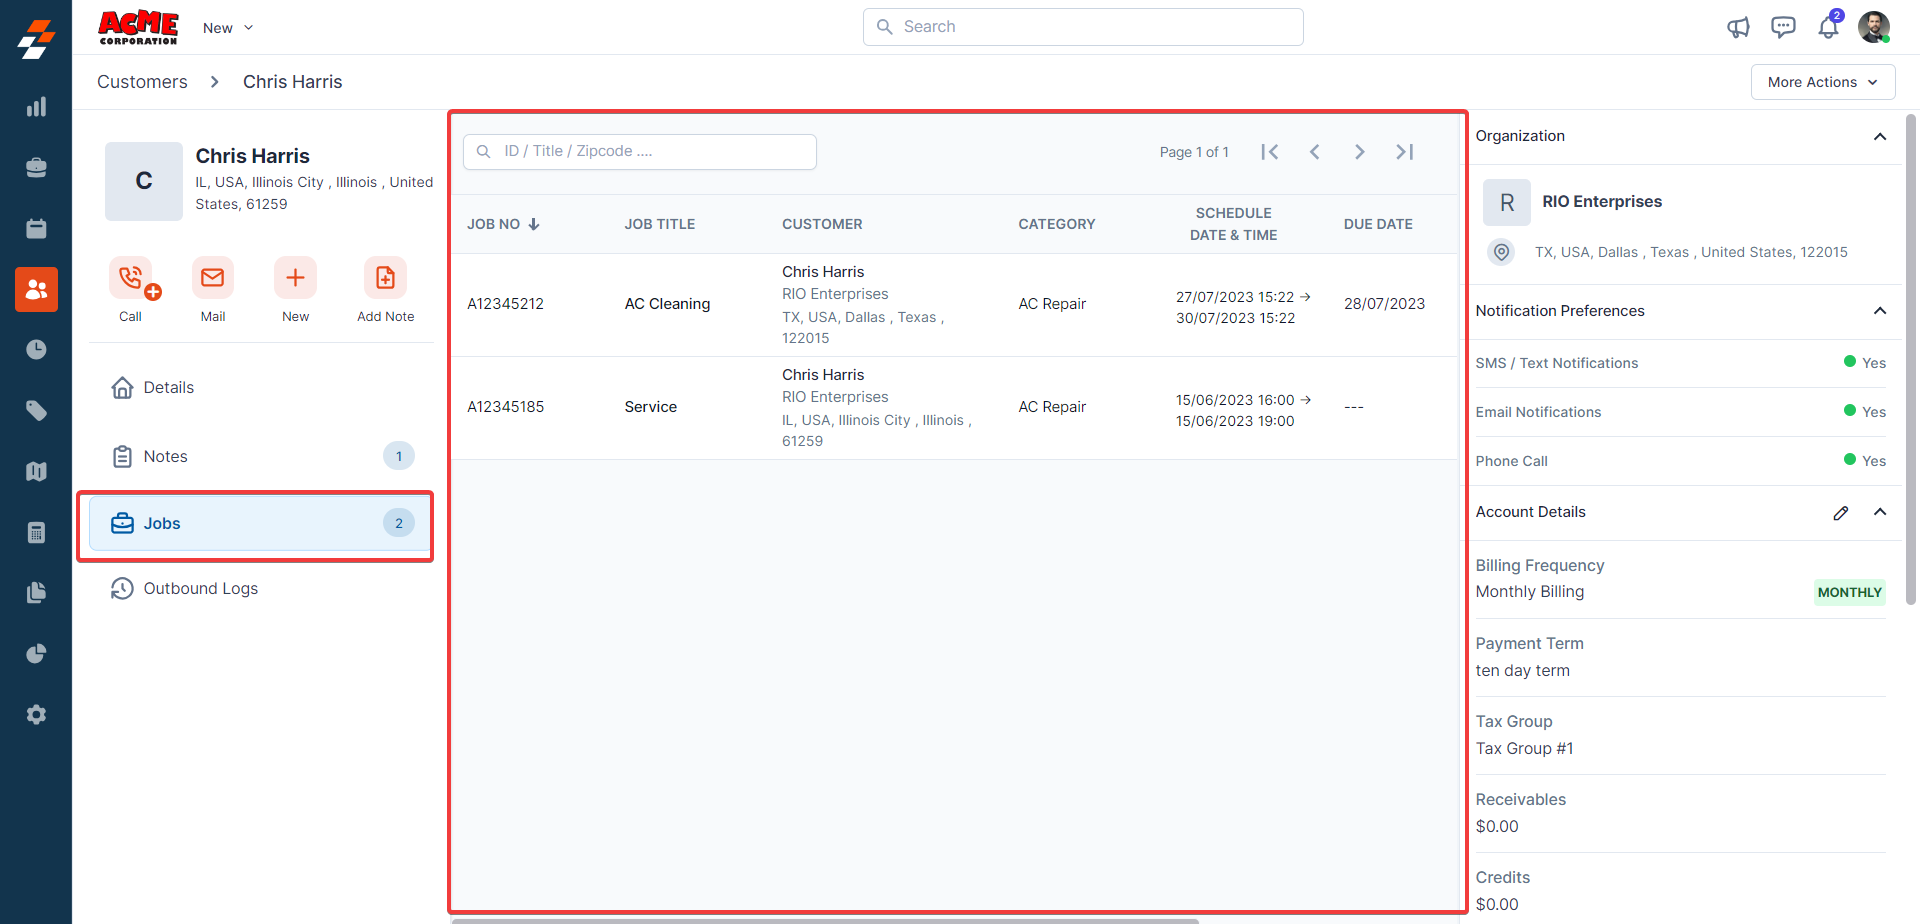Image resolution: width=1920 pixels, height=924 pixels.
Task: Open the announcements megaphone icon
Action: (1738, 27)
